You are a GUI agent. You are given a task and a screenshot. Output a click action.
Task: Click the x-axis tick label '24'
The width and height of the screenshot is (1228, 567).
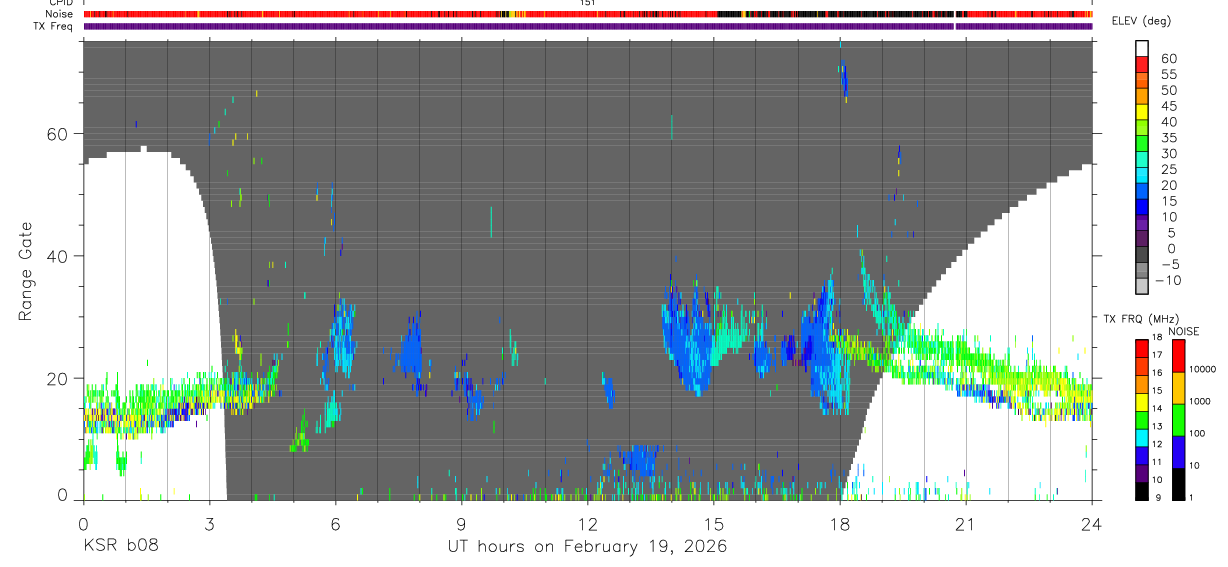coord(1092,523)
